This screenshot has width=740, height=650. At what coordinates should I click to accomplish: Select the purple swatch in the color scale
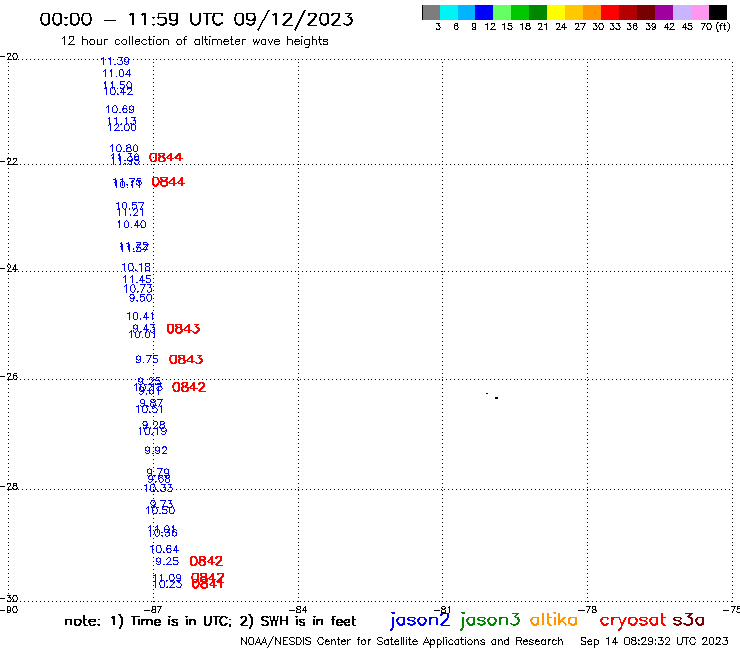(664, 12)
